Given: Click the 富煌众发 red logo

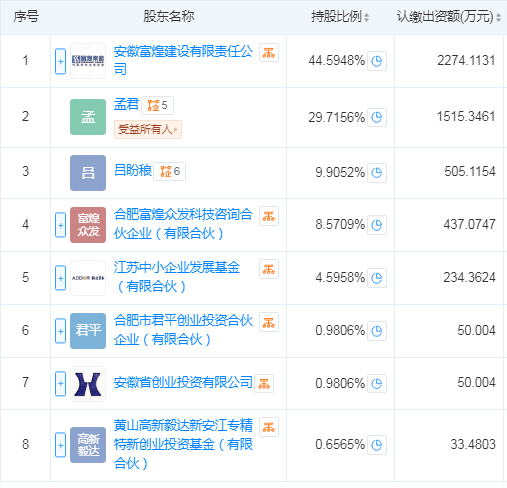Looking at the screenshot, I should click(88, 225).
